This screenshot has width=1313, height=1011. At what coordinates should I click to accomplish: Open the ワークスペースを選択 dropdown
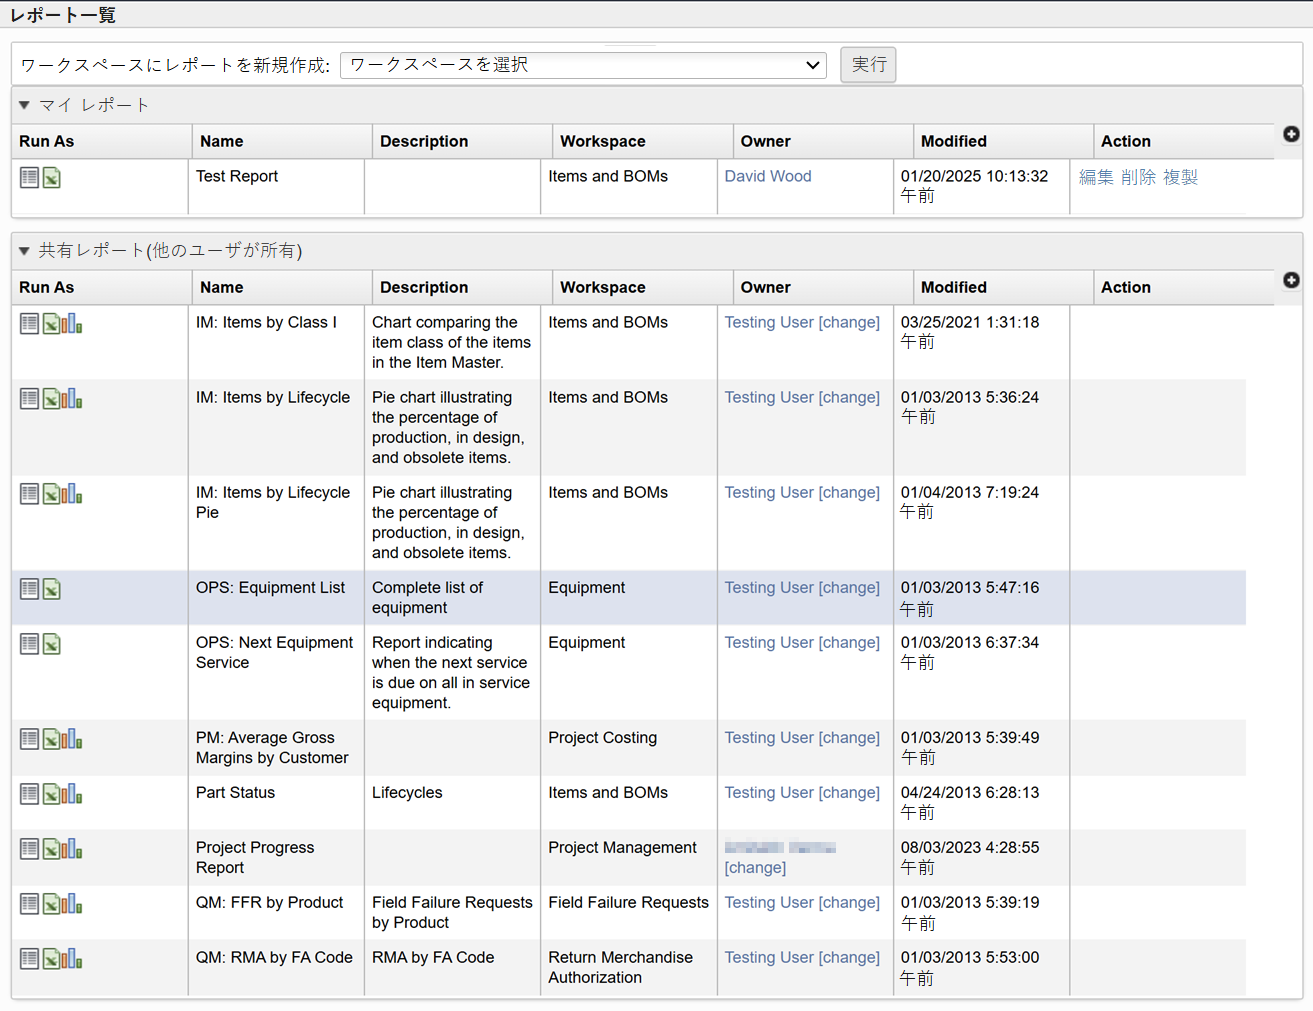pos(583,65)
